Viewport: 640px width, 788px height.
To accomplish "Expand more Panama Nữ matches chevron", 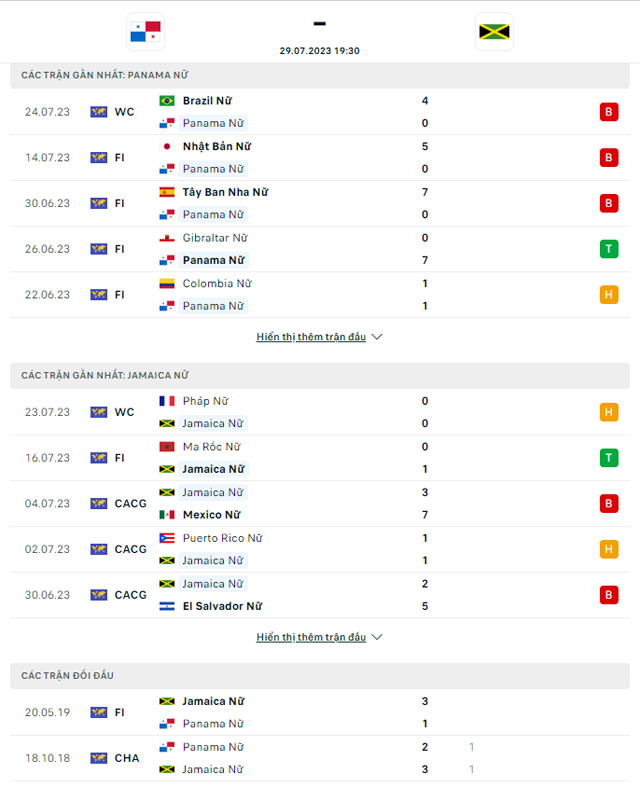I will 377,337.
